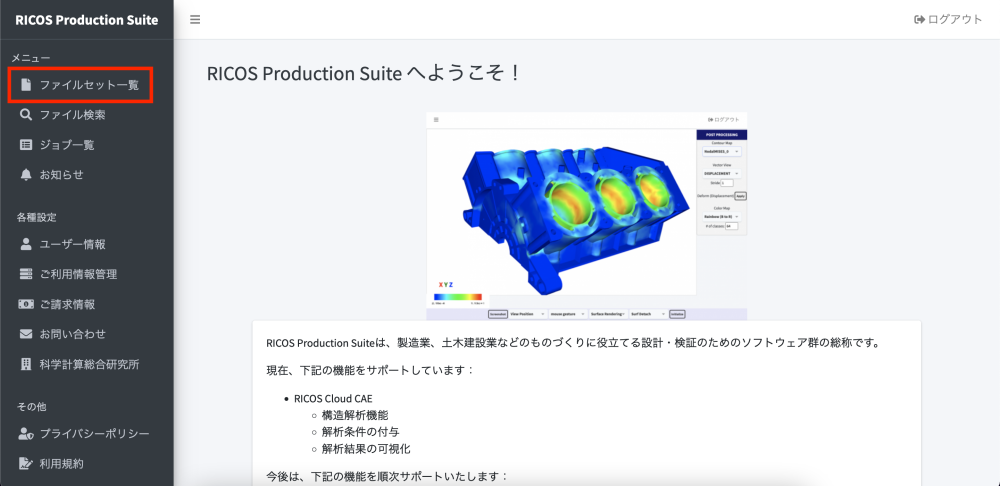Open ご請求情報 via its banknote icon
Viewport: 1000px width, 486px height.
(x=26, y=304)
